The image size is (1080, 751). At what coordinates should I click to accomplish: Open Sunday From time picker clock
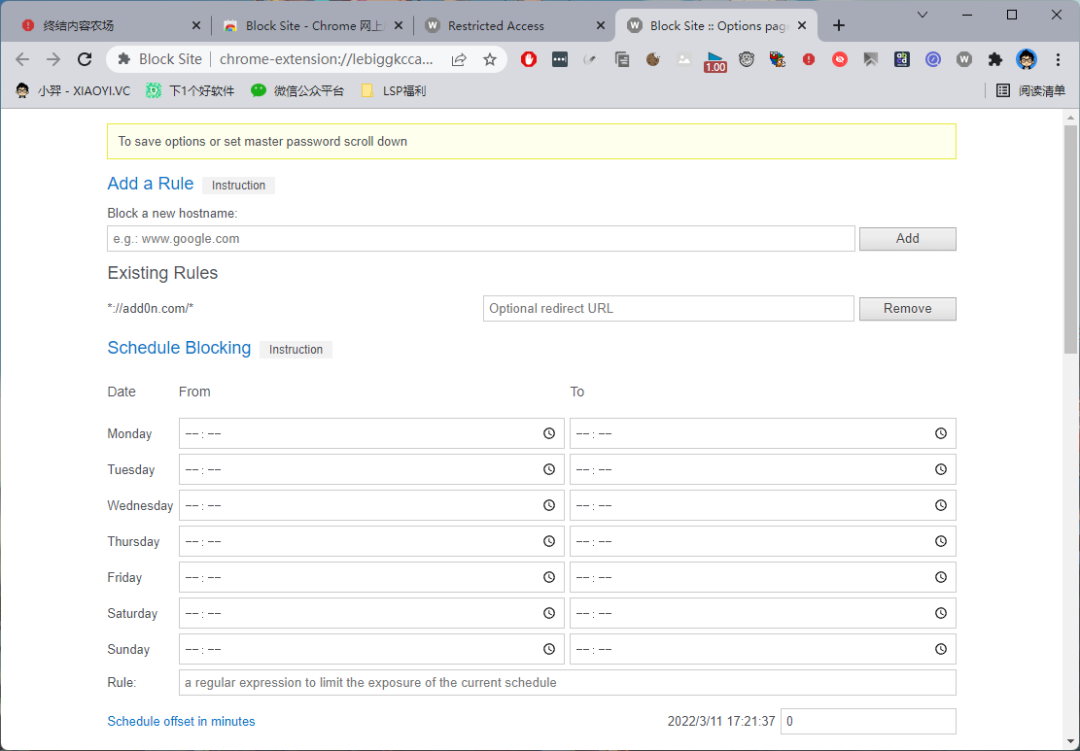click(x=549, y=650)
